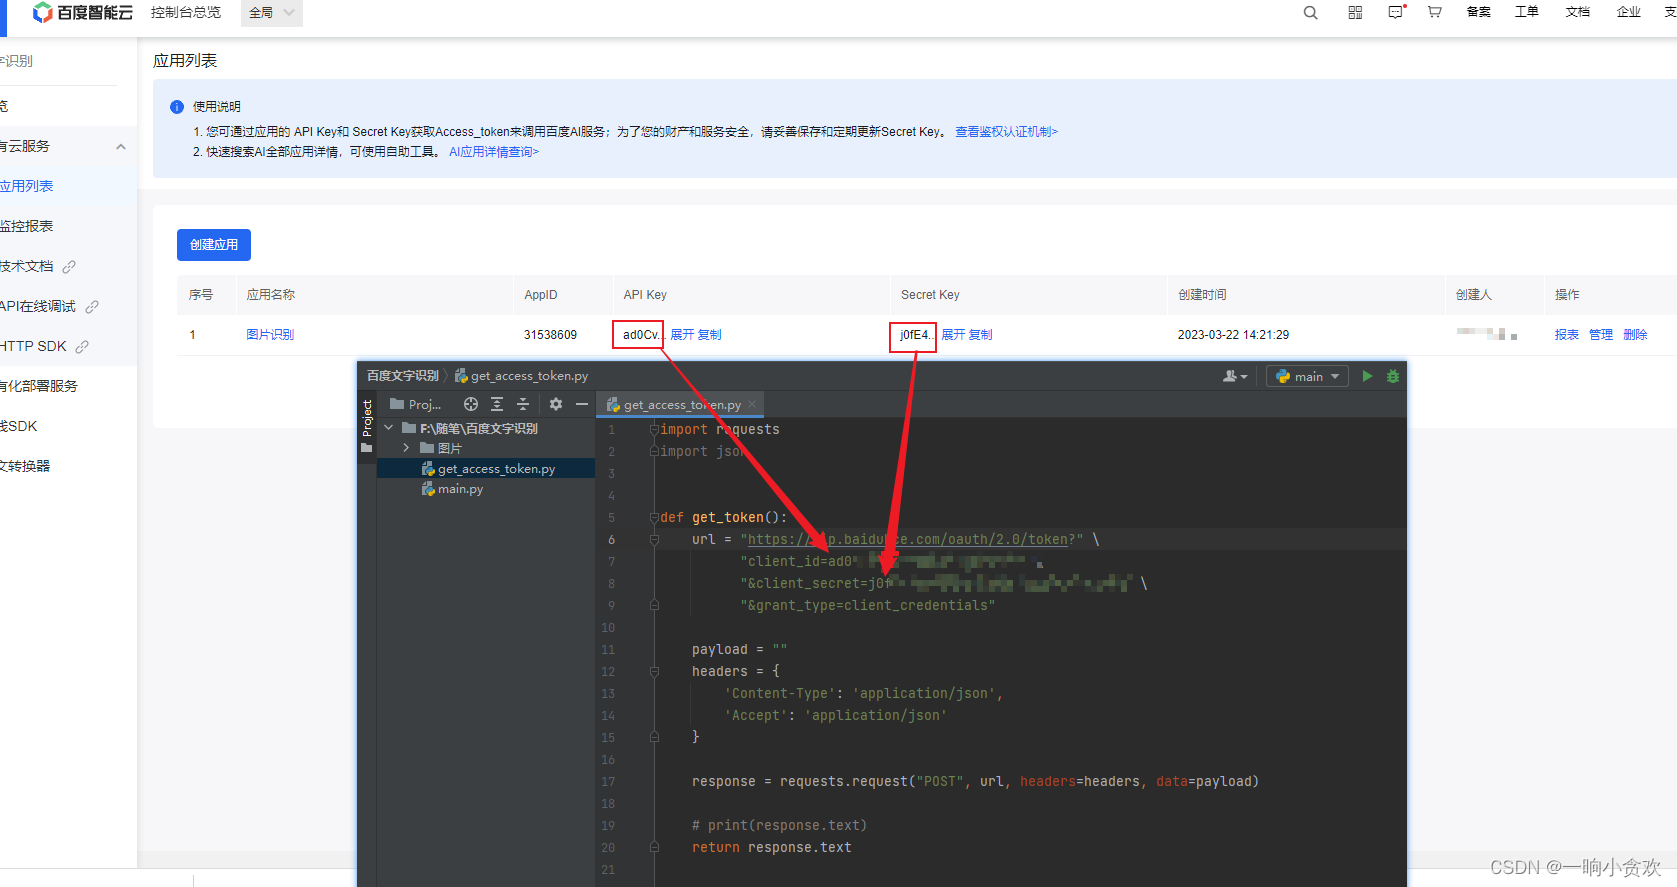Image resolution: width=1677 pixels, height=887 pixels.
Task: Expand the 图片 folder in project tree
Action: [x=406, y=448]
